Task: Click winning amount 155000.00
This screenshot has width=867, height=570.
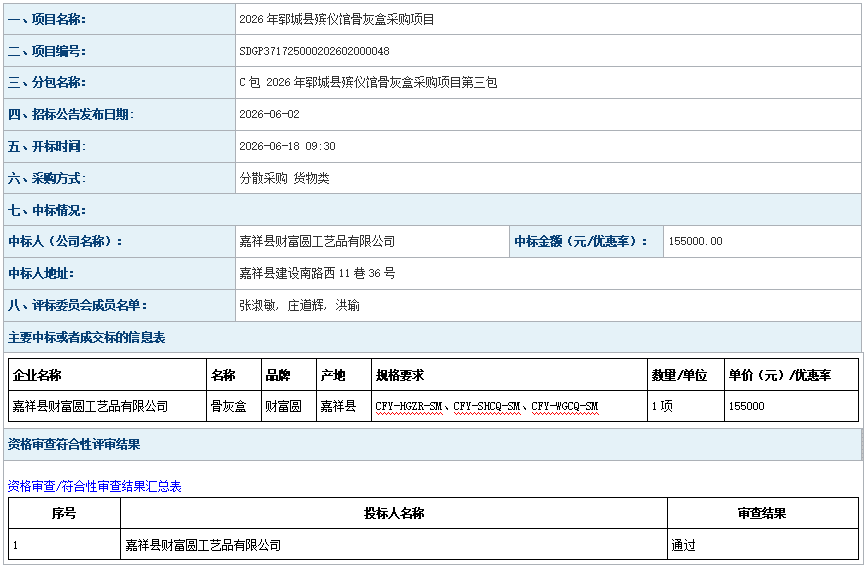Action: click(695, 242)
